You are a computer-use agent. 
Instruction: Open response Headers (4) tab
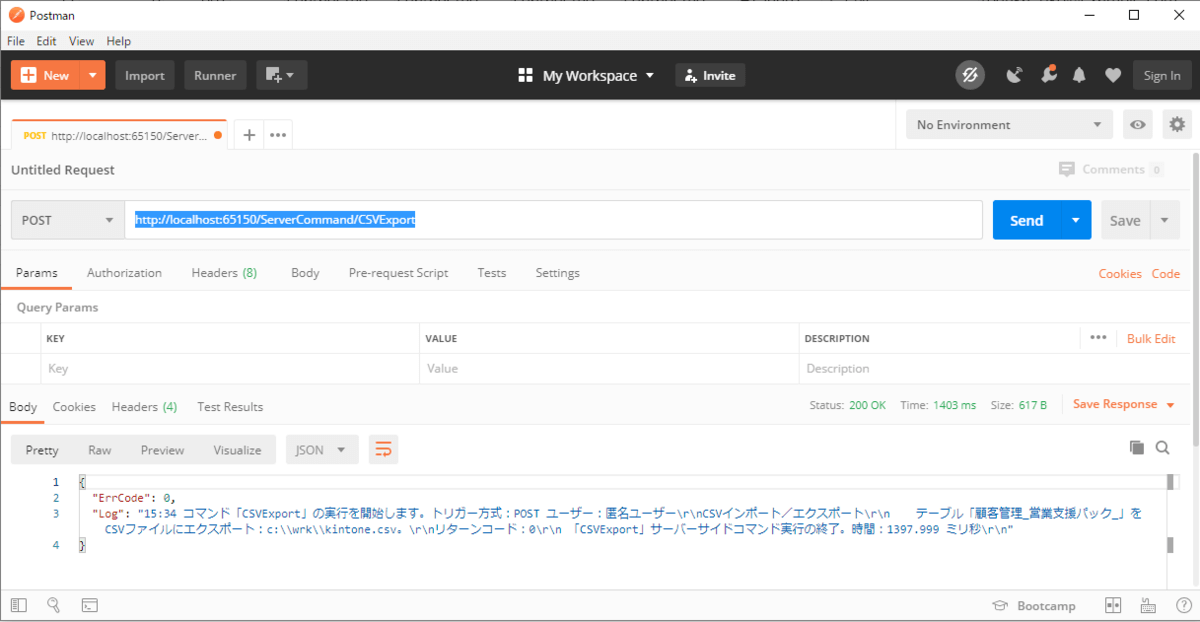[x=145, y=407]
